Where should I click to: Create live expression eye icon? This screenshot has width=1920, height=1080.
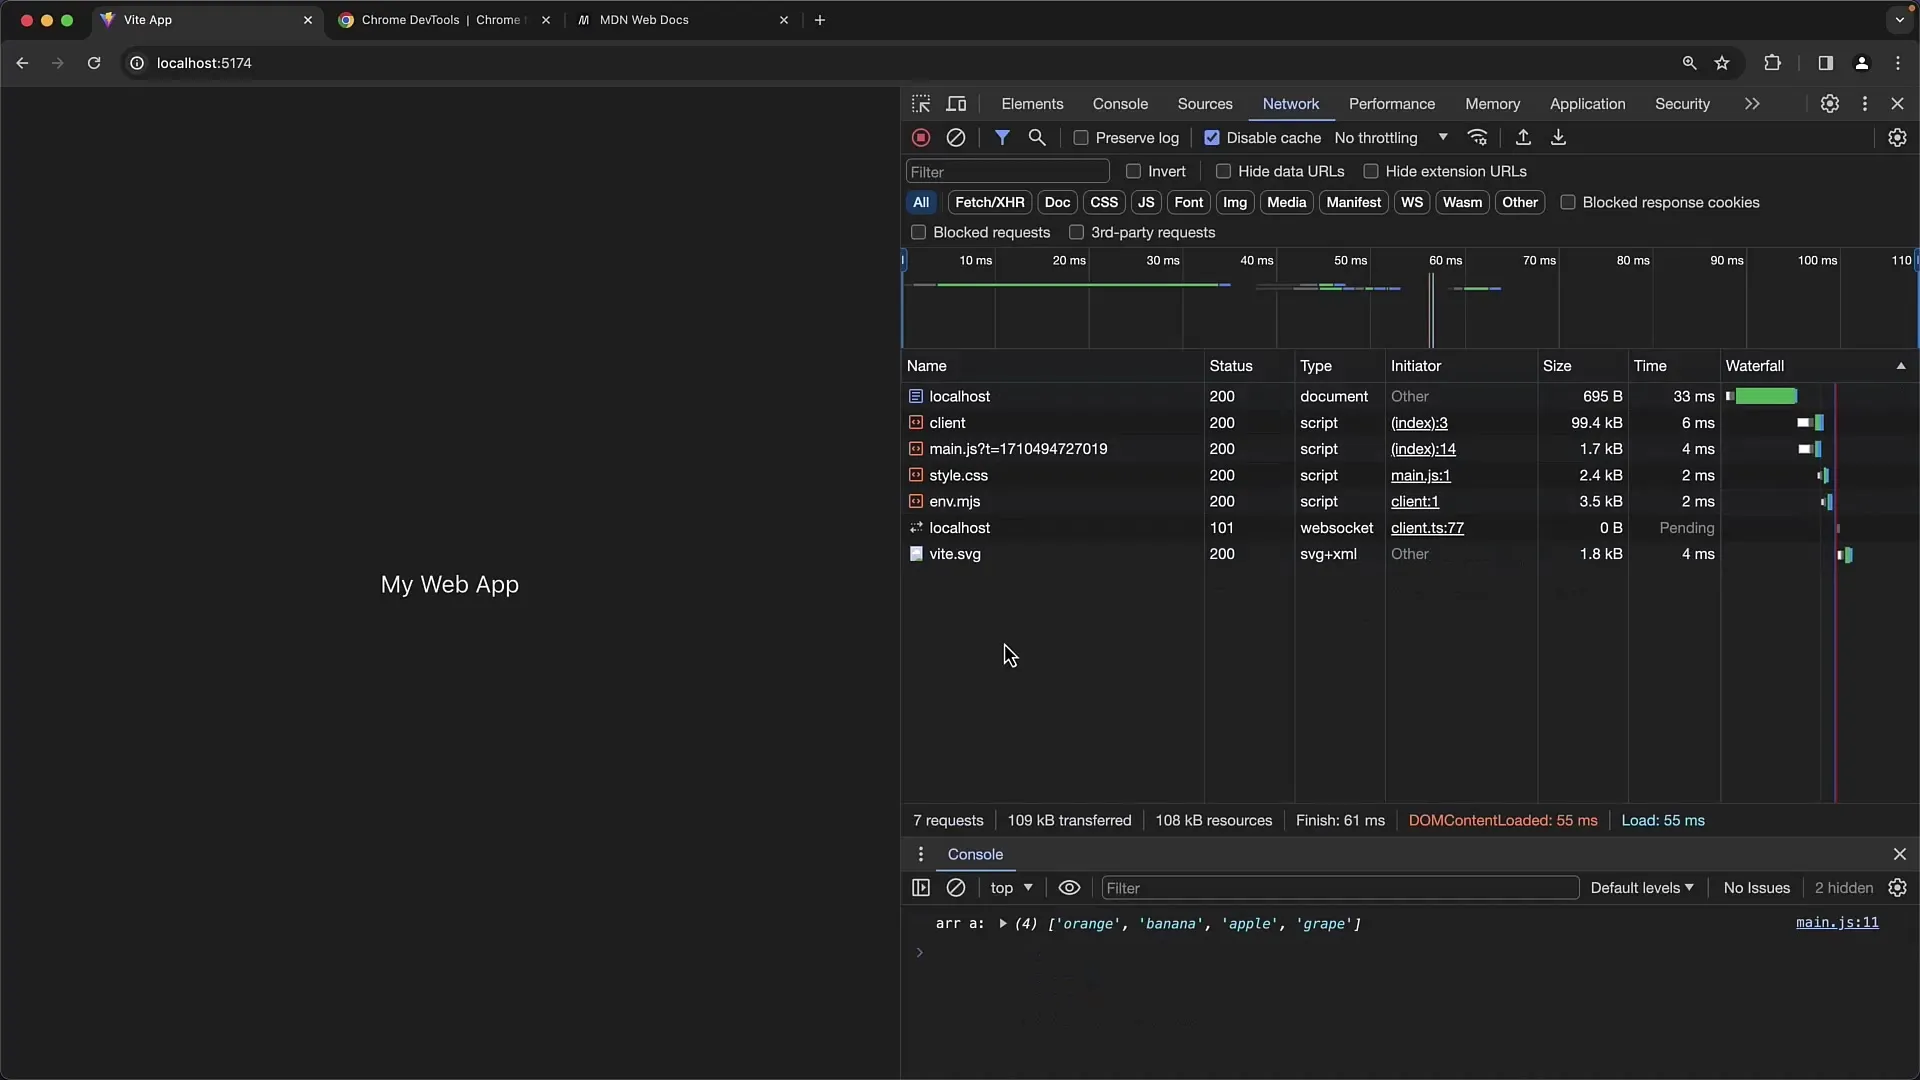pyautogui.click(x=1069, y=888)
